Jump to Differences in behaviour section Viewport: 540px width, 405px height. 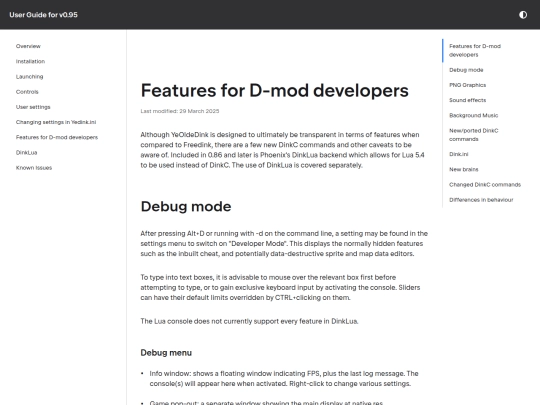481,200
